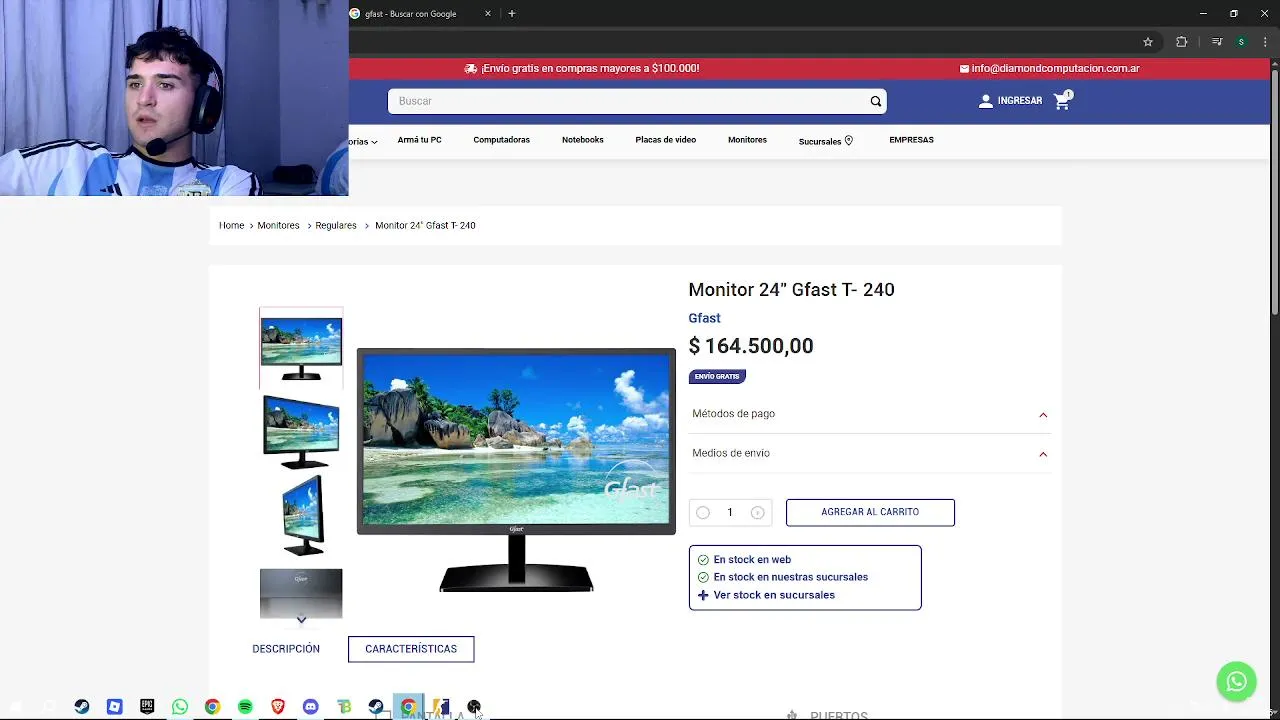Open Chrome three-dot menu
The image size is (1280, 720).
1265,42
